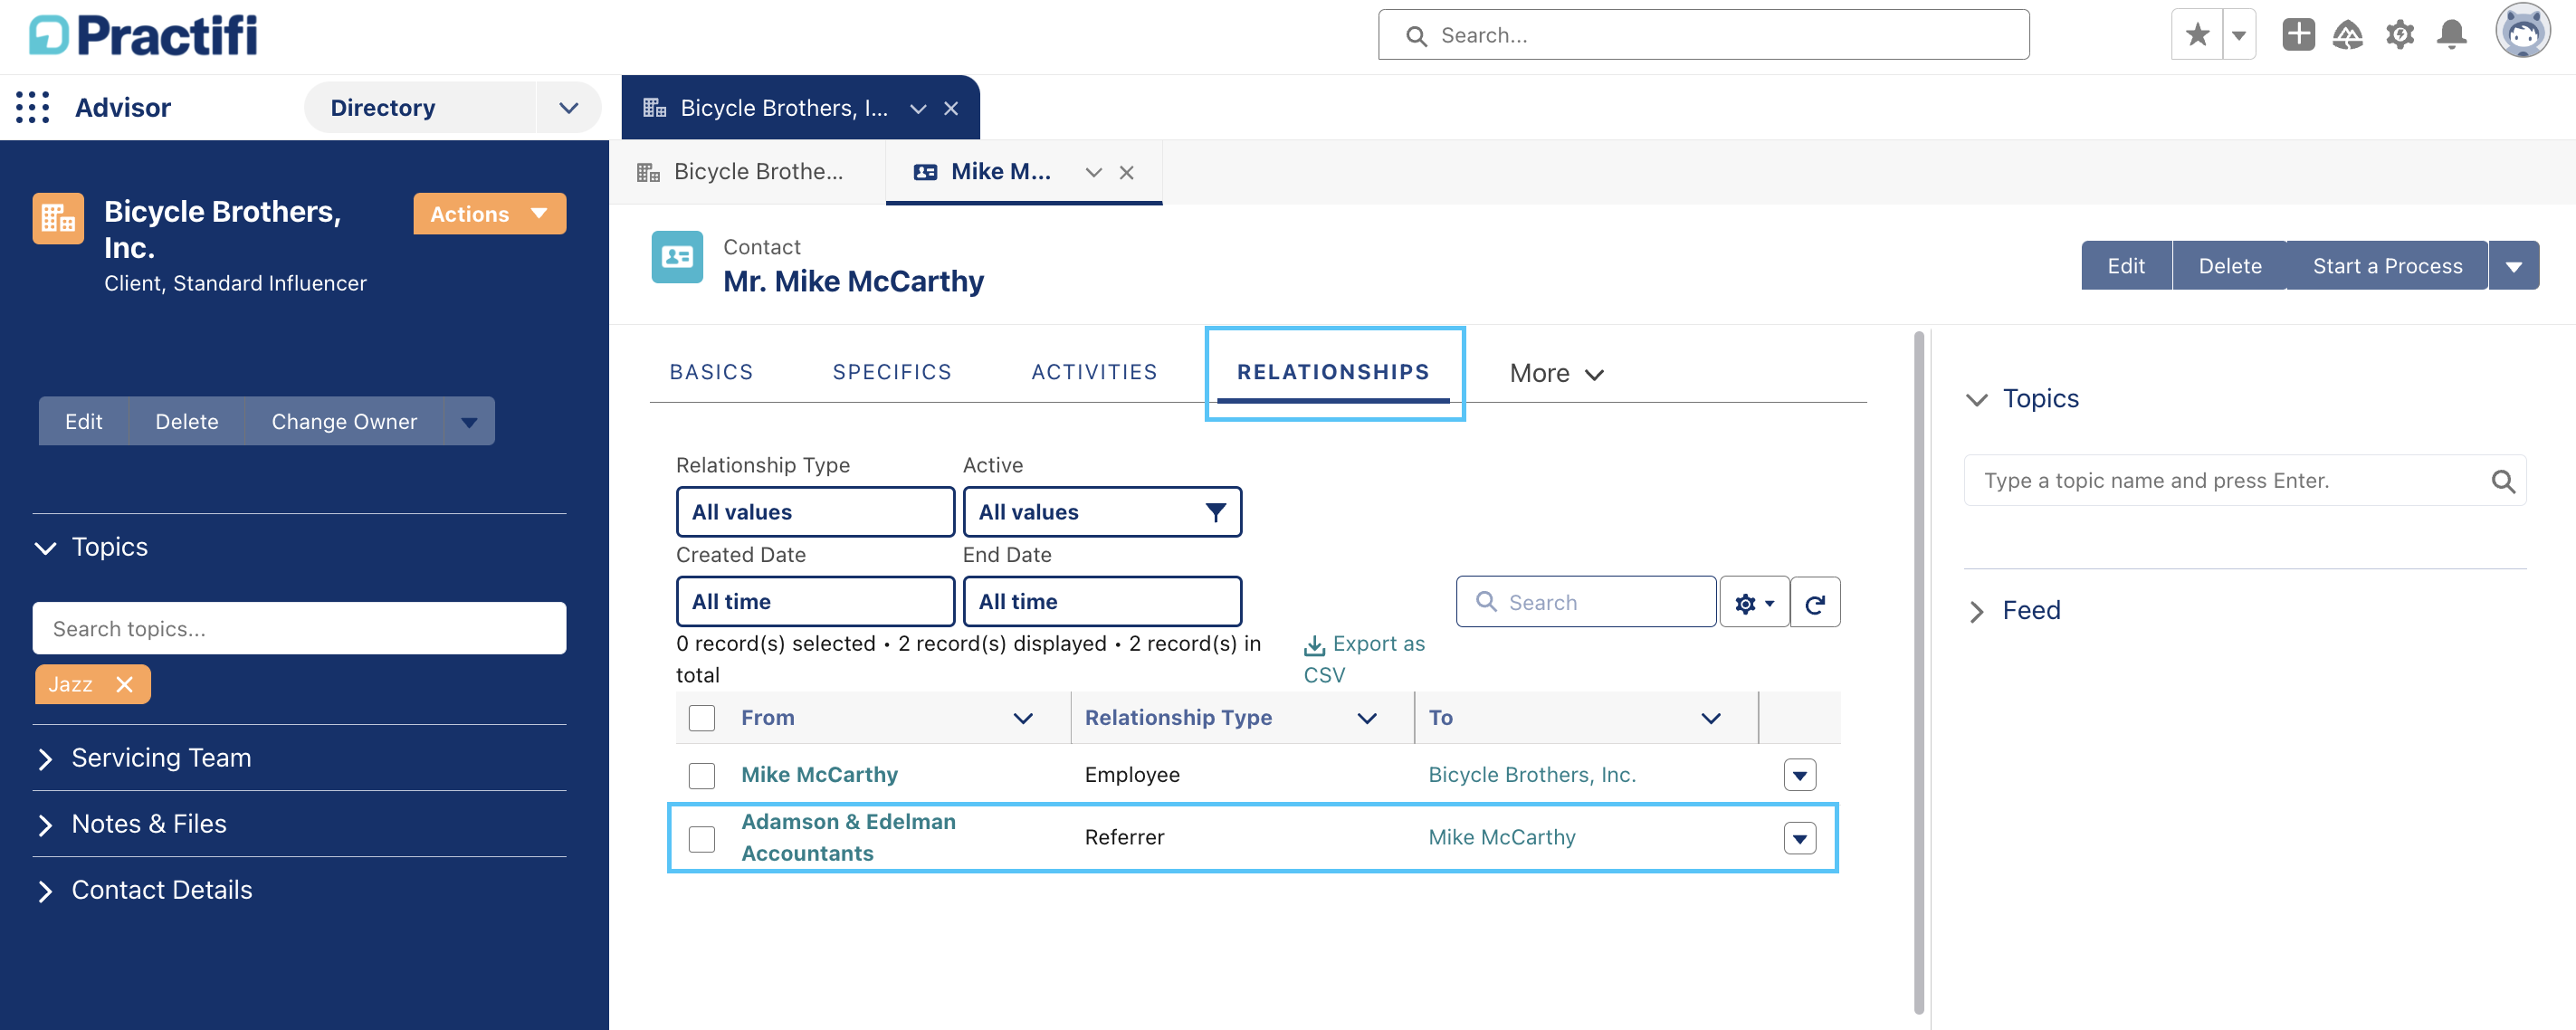Open the favorites list dropdown arrow
2576x1030 pixels.
2239,35
